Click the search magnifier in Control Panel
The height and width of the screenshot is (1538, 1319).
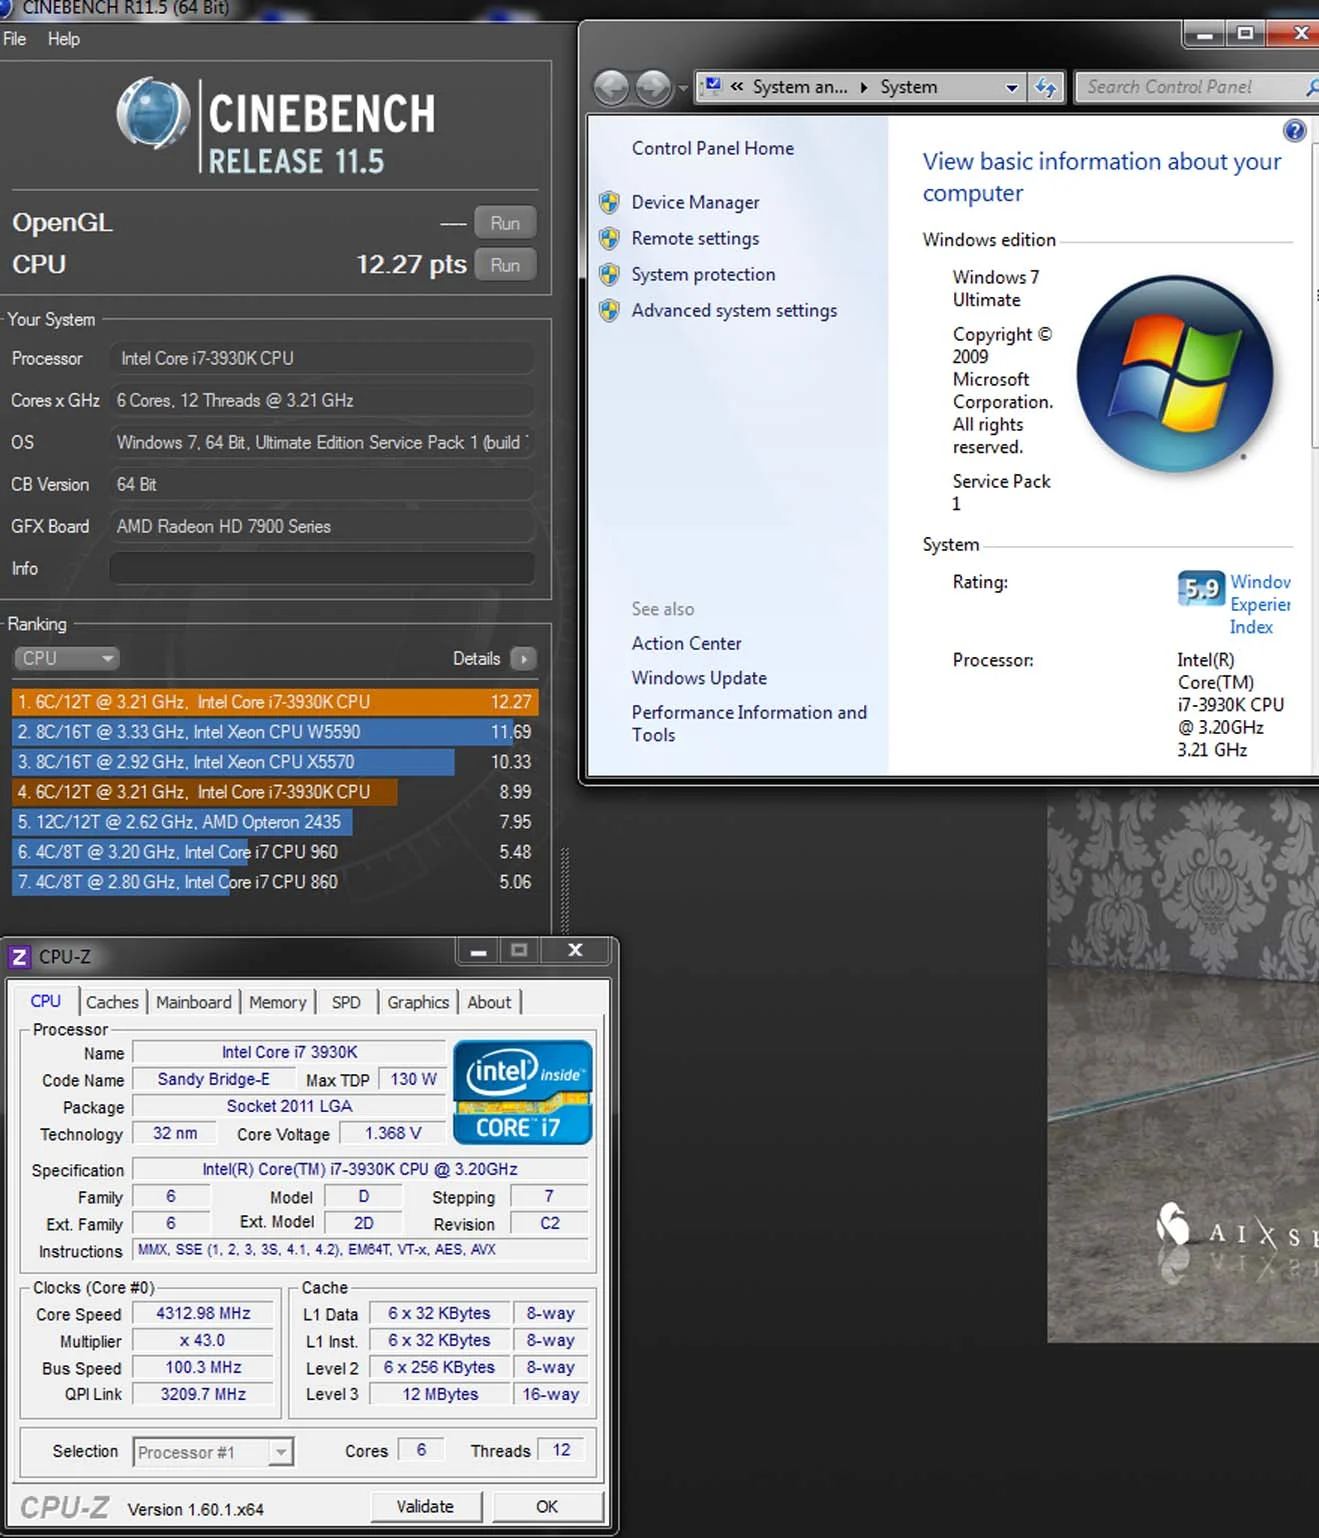click(1311, 87)
